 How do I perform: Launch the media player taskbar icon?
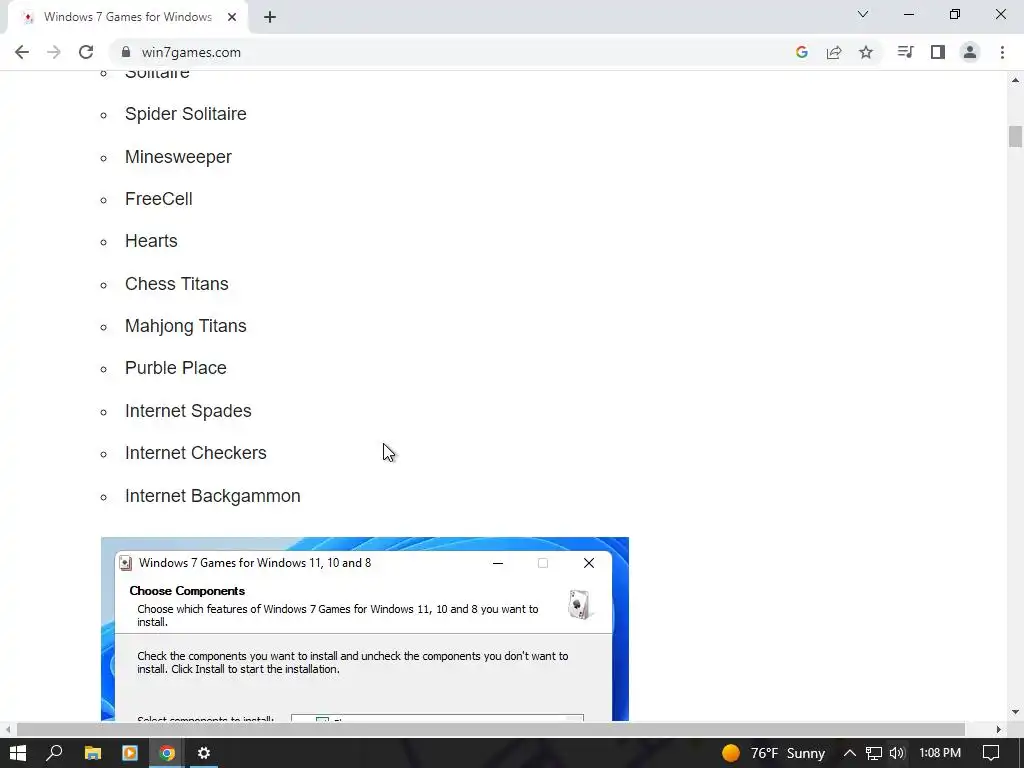(130, 753)
